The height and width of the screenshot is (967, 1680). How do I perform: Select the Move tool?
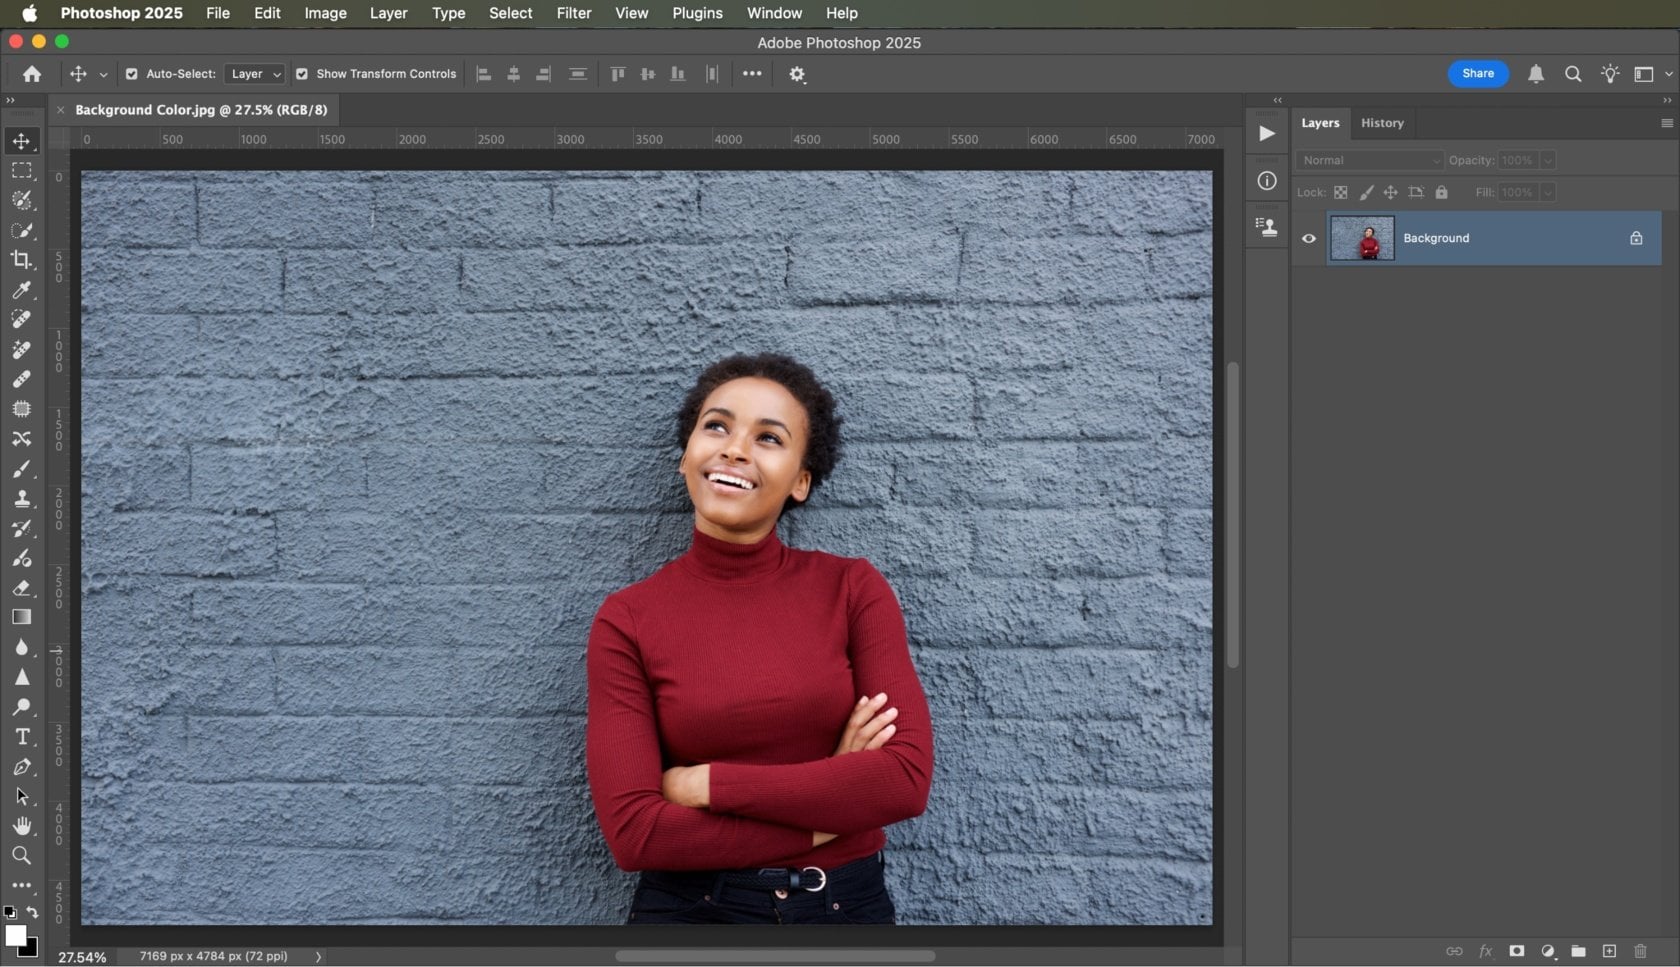coord(22,141)
